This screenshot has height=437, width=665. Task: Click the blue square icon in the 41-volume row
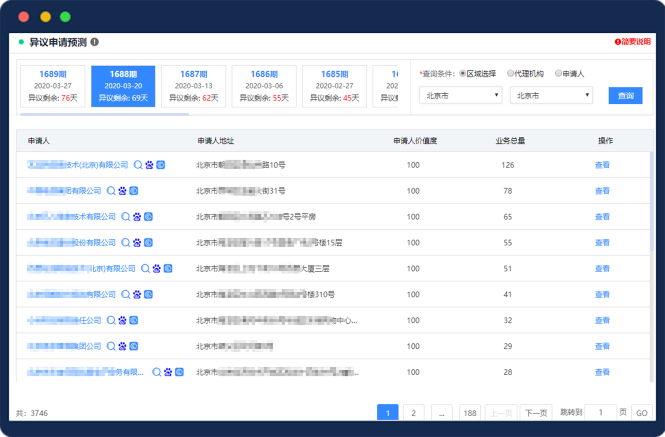148,294
